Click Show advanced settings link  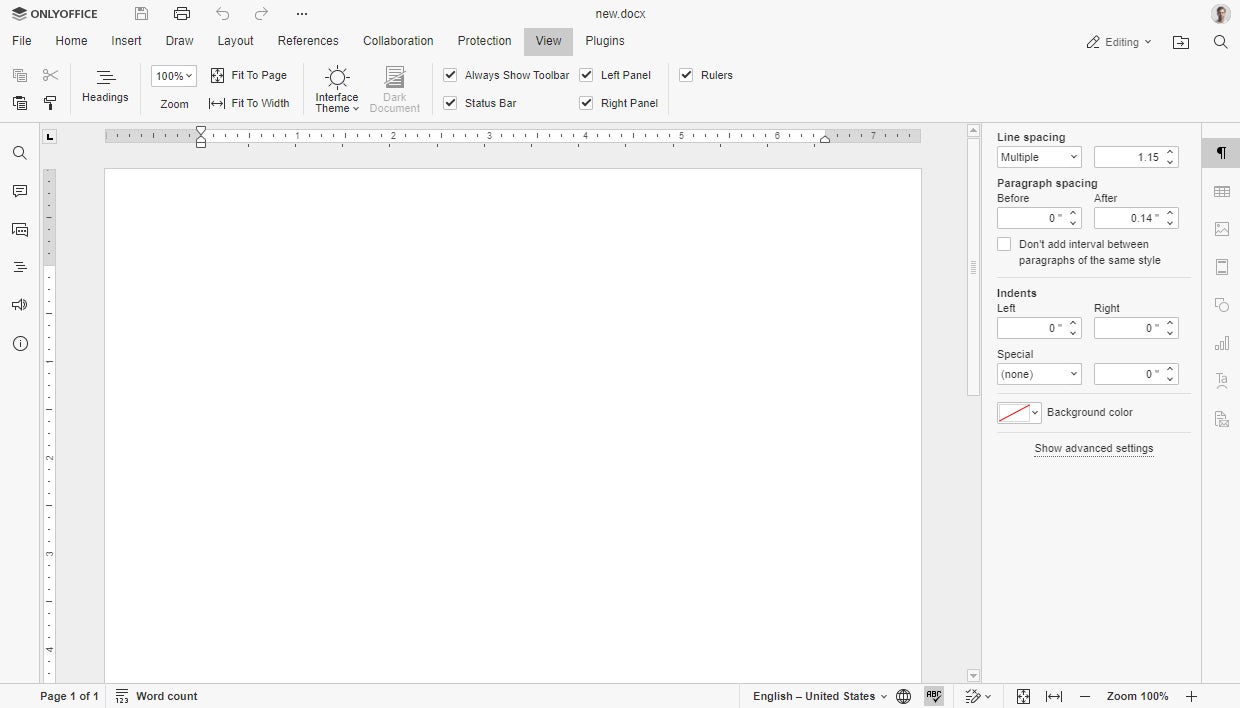(x=1093, y=448)
